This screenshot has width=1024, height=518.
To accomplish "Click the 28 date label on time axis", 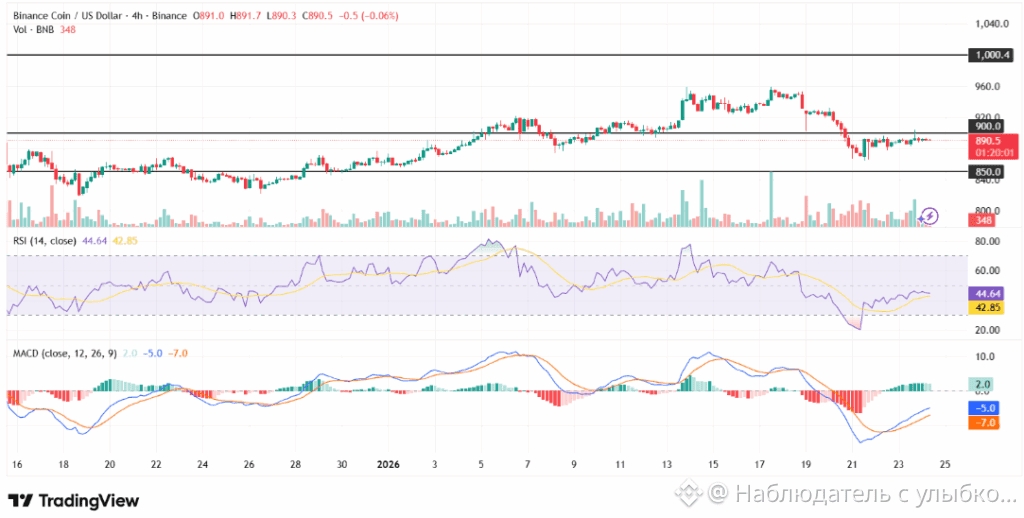I will tap(295, 464).
